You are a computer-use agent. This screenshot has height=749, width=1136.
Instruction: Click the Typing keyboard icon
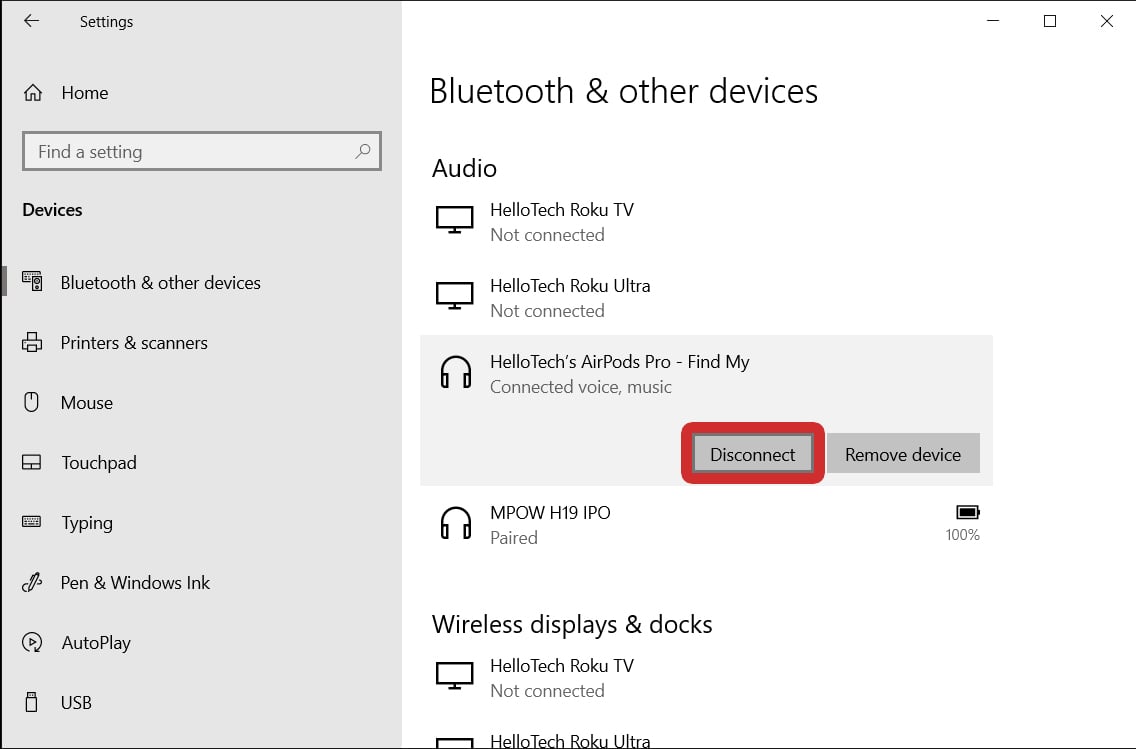click(x=32, y=523)
